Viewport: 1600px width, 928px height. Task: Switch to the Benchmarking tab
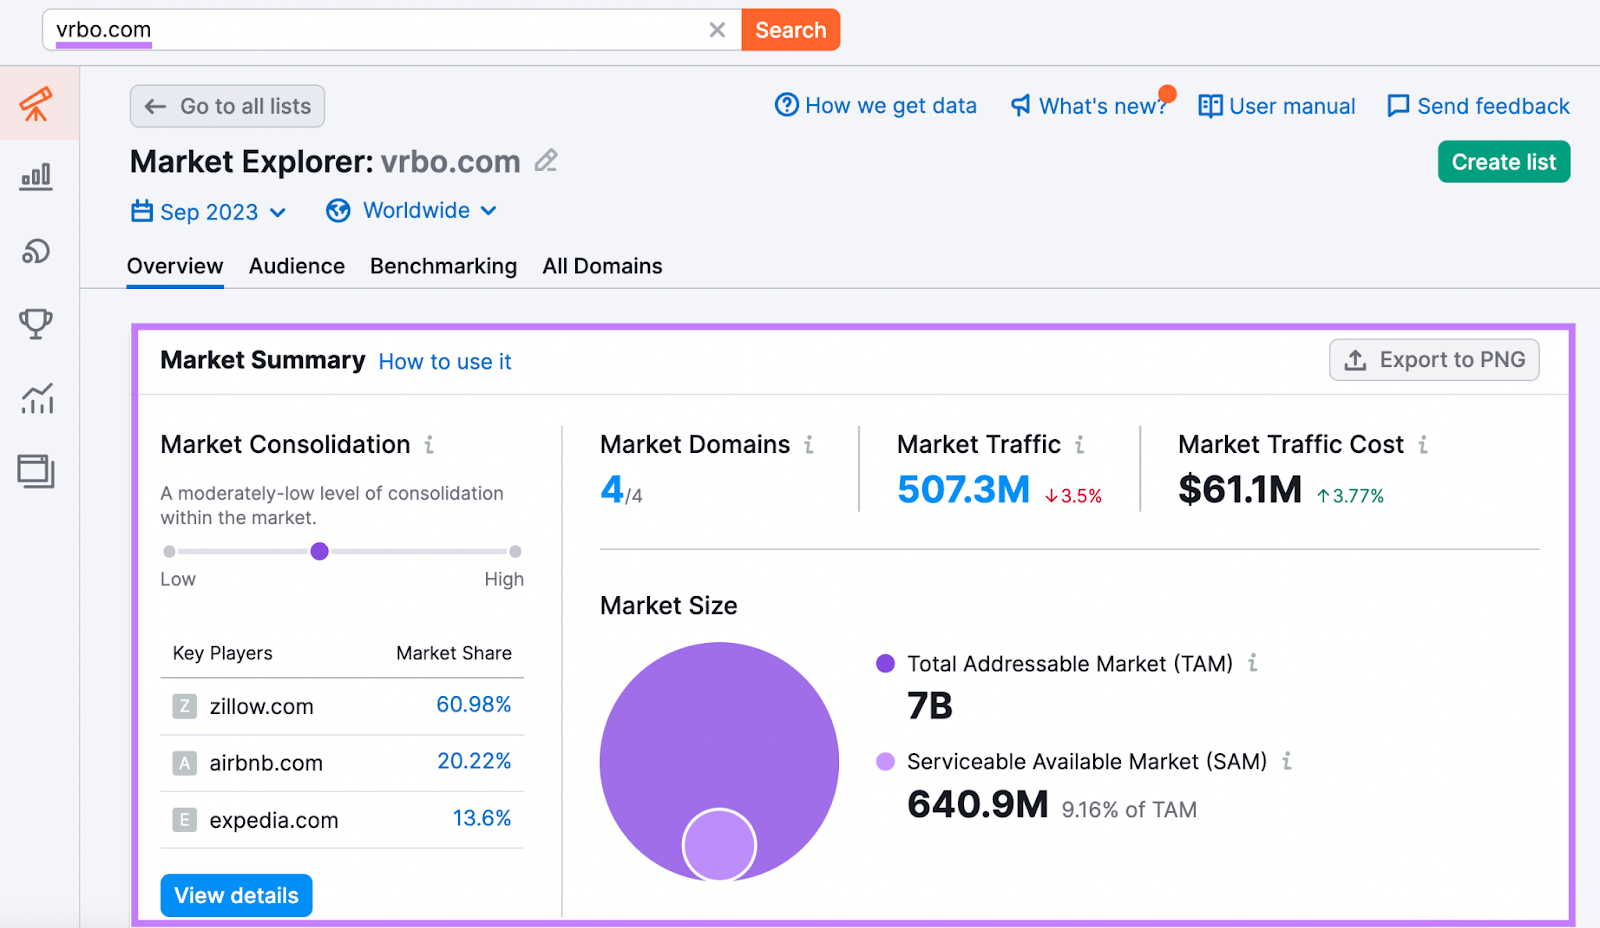coord(444,266)
